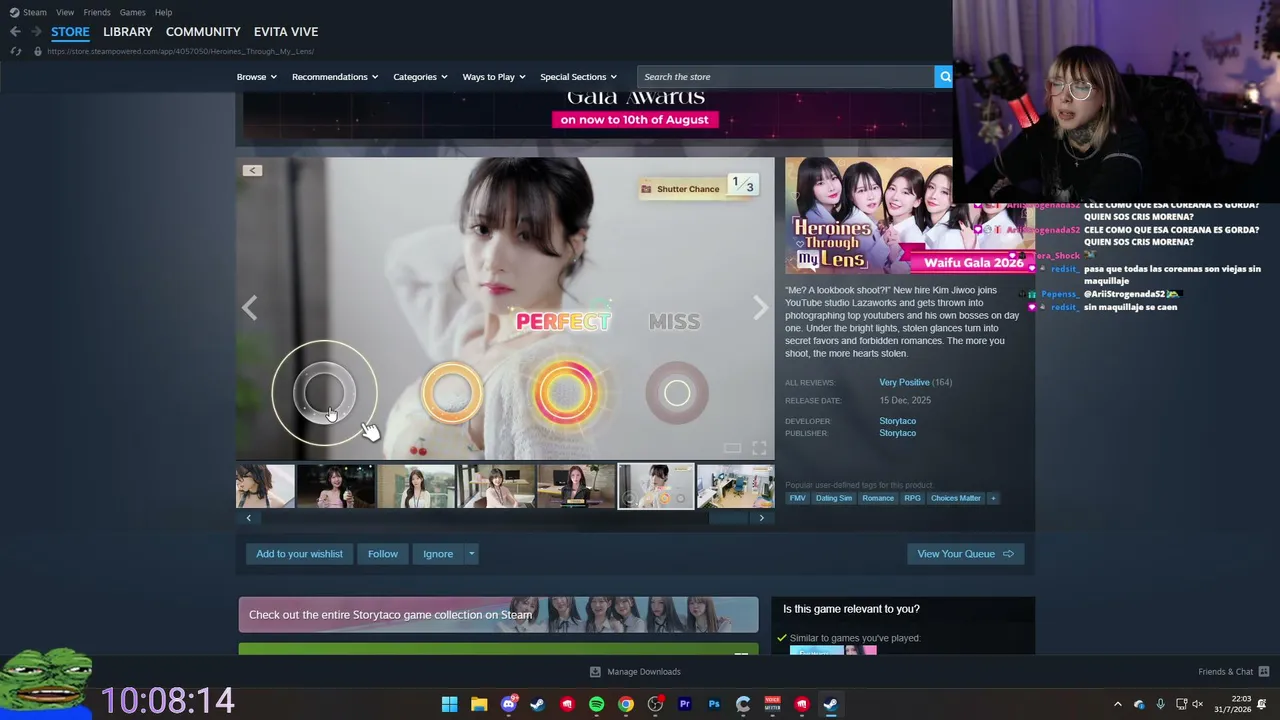Show next screenshot with large right arrow
The width and height of the screenshot is (1280, 720).
761,308
